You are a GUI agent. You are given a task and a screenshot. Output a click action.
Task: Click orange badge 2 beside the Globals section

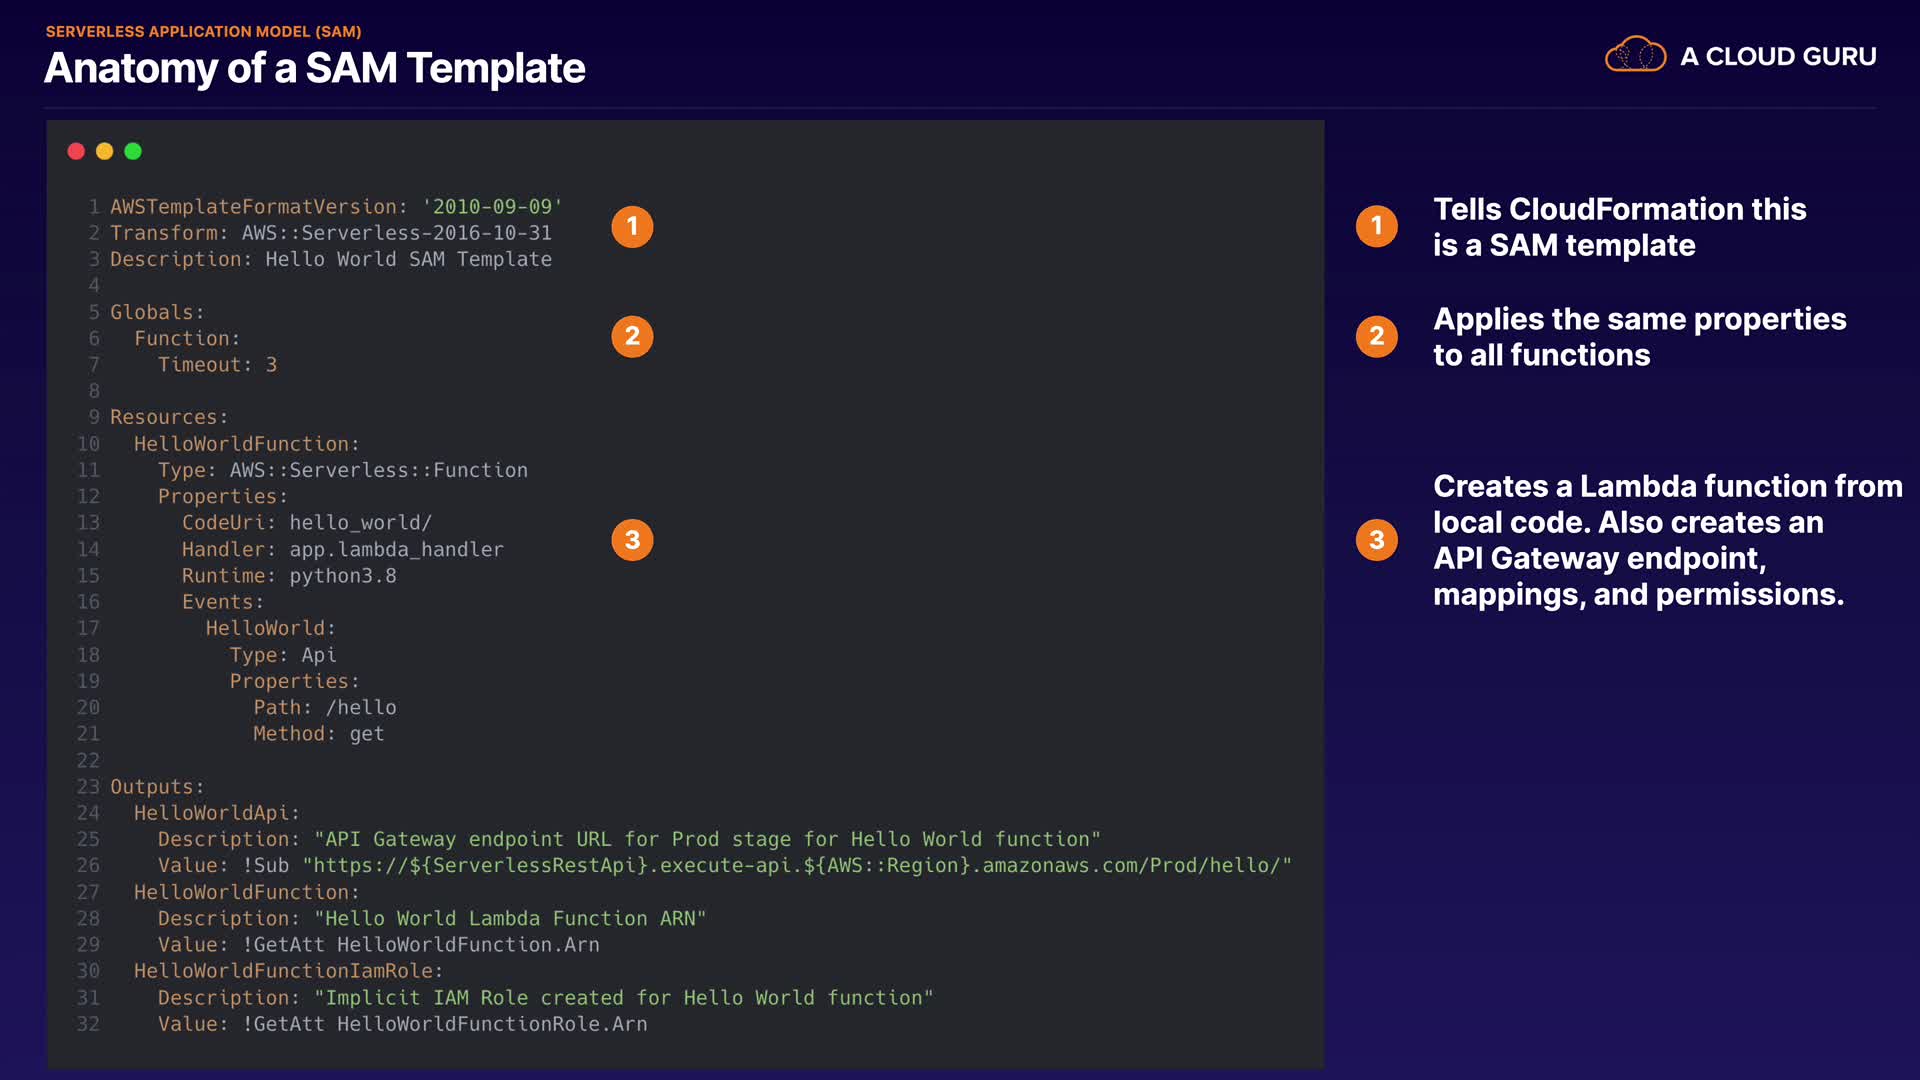[x=632, y=337]
